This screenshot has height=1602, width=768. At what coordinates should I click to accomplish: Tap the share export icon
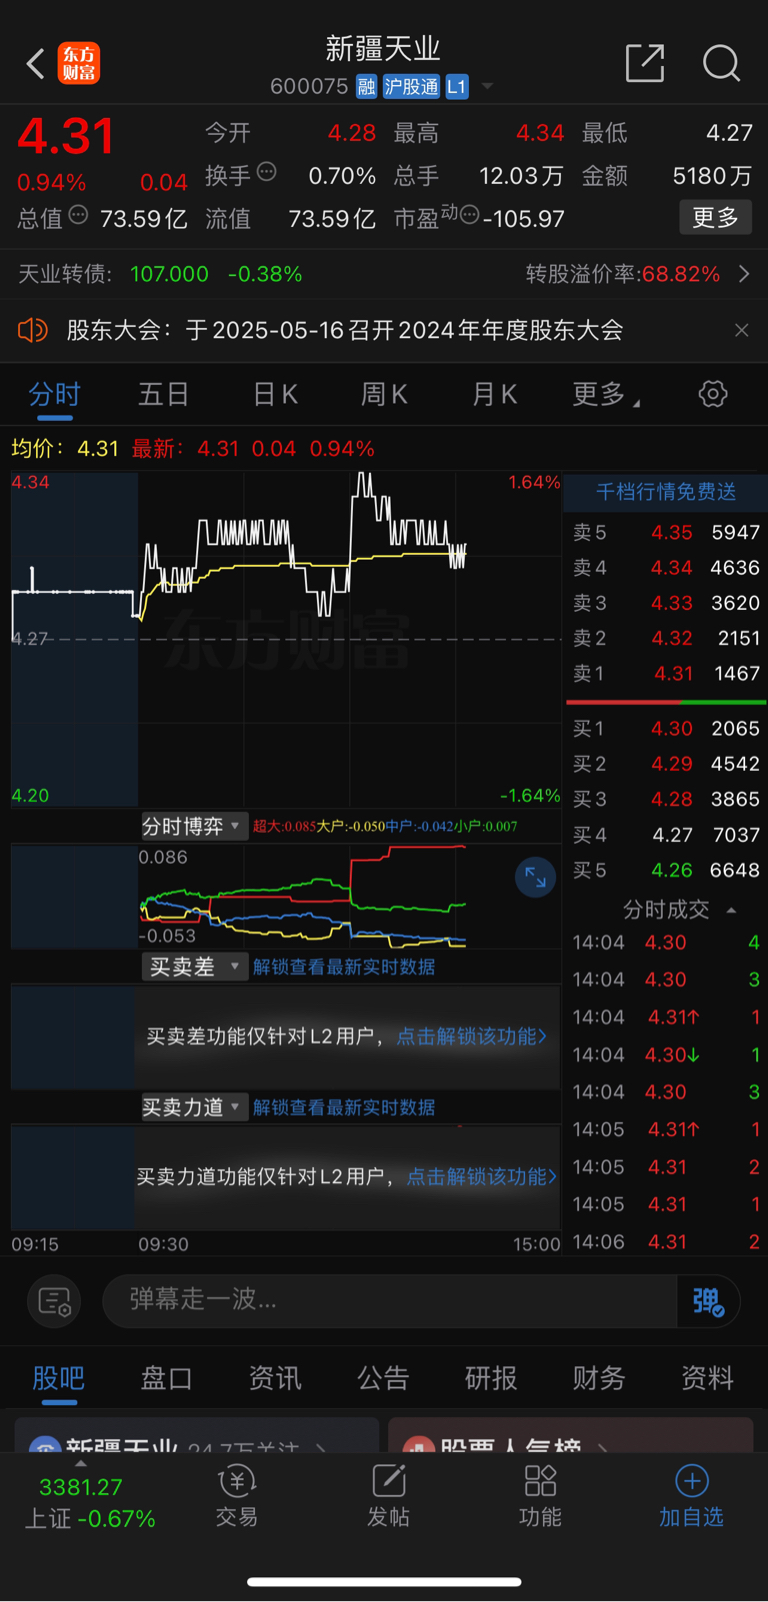pyautogui.click(x=645, y=63)
